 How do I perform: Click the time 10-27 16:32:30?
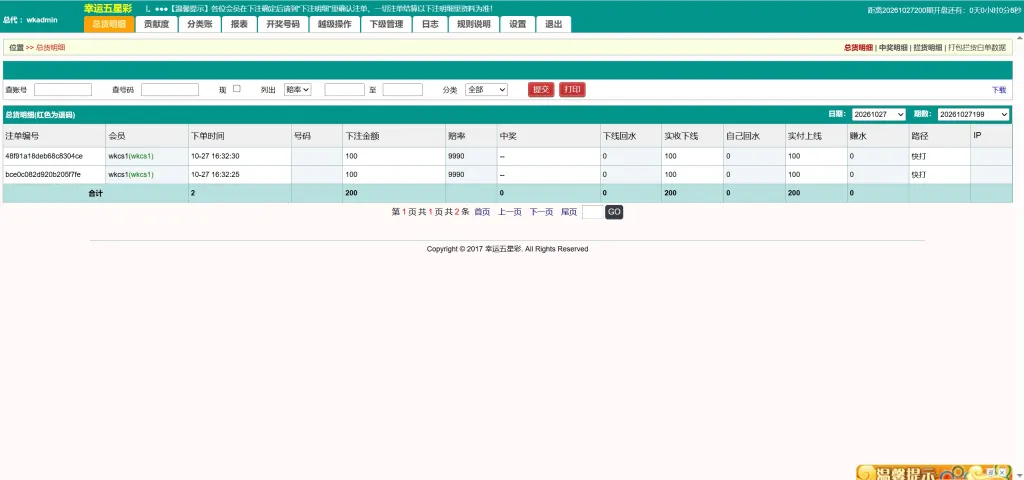tap(216, 156)
